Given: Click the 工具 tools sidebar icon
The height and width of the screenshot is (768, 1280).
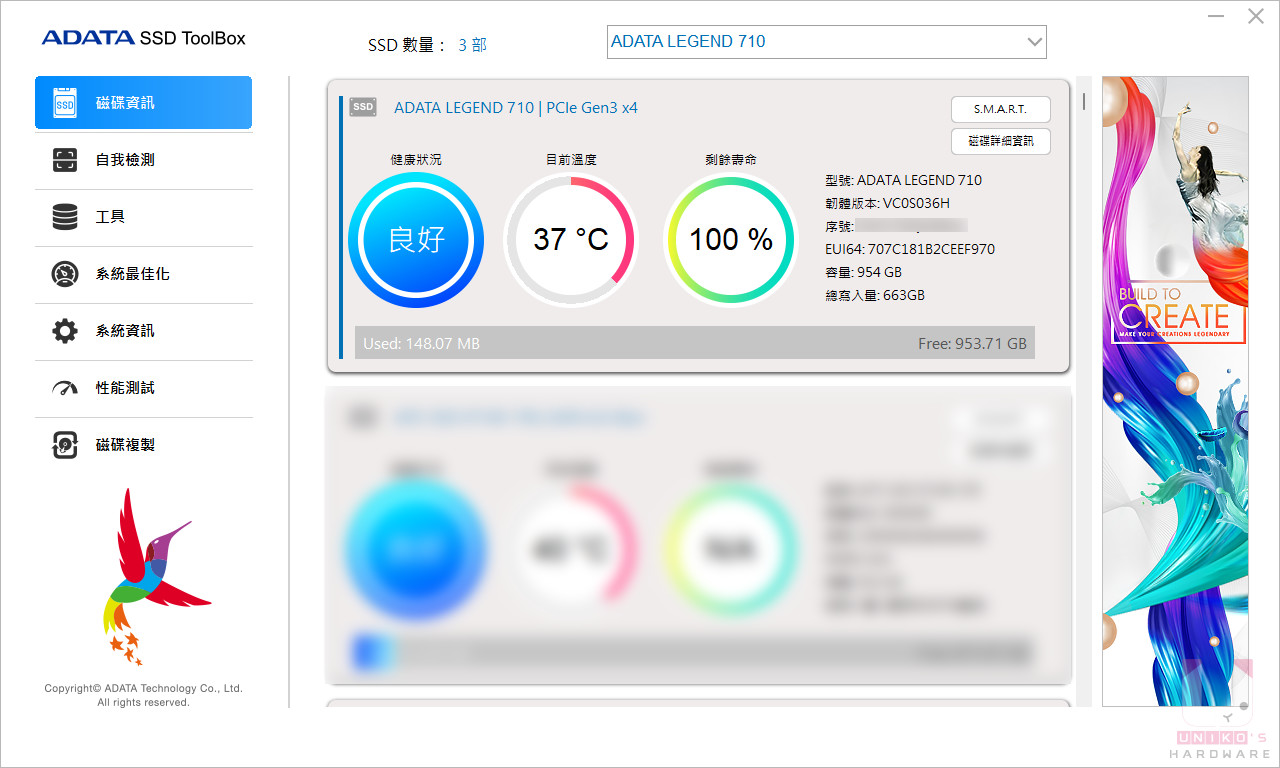Looking at the screenshot, I should [65, 217].
